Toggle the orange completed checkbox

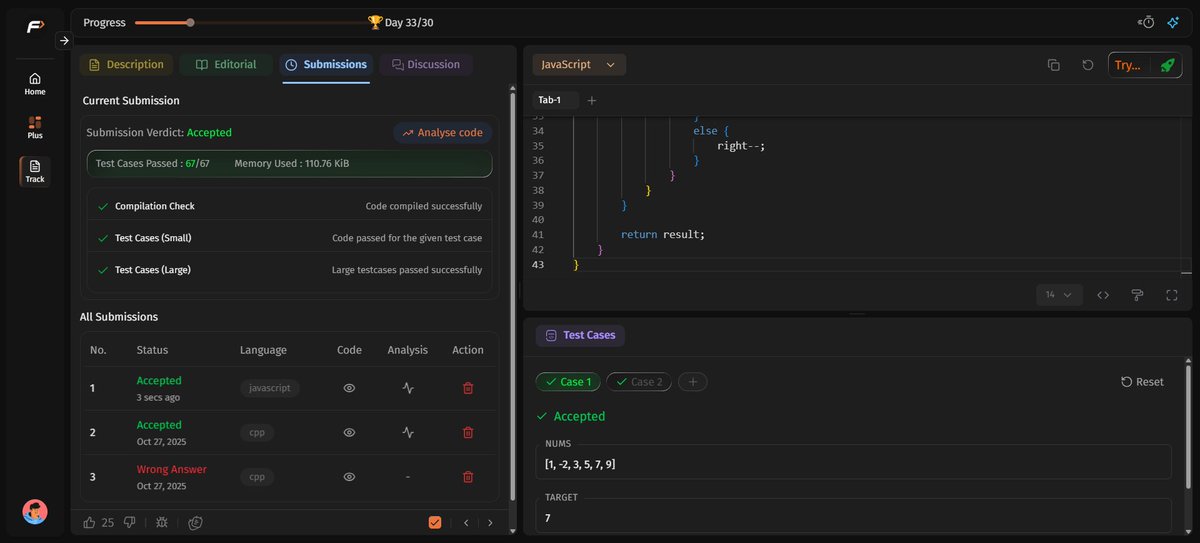435,522
